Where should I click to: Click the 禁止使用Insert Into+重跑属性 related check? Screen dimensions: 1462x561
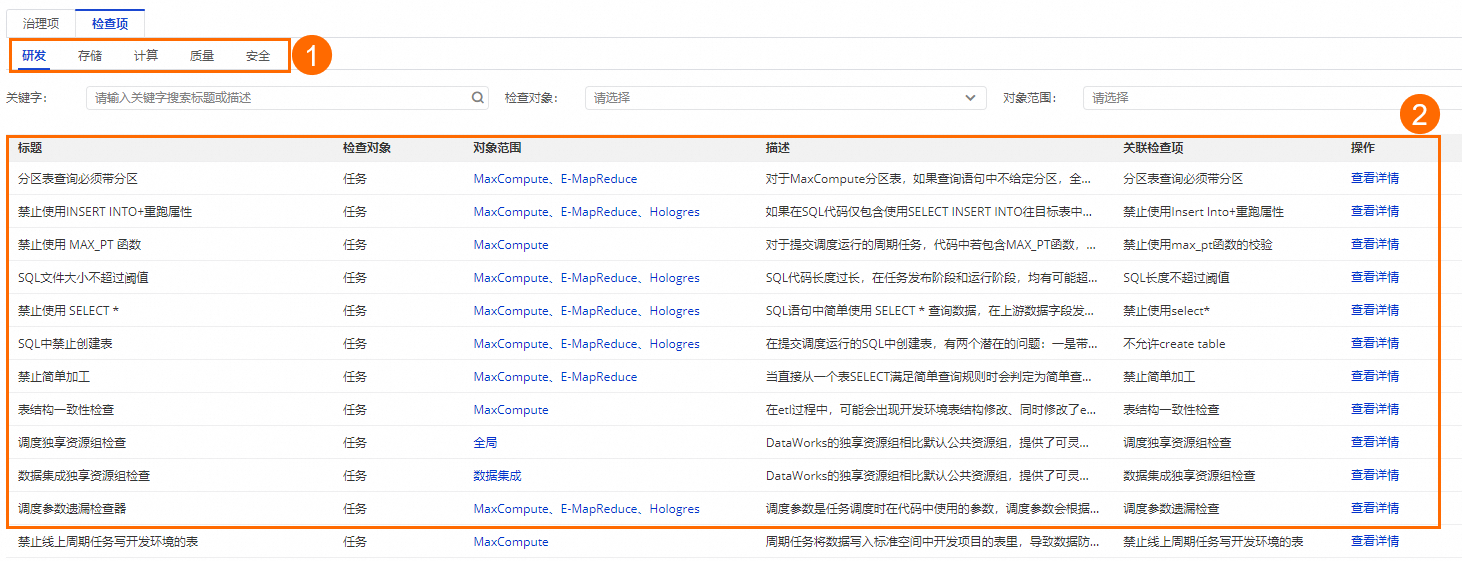1203,212
